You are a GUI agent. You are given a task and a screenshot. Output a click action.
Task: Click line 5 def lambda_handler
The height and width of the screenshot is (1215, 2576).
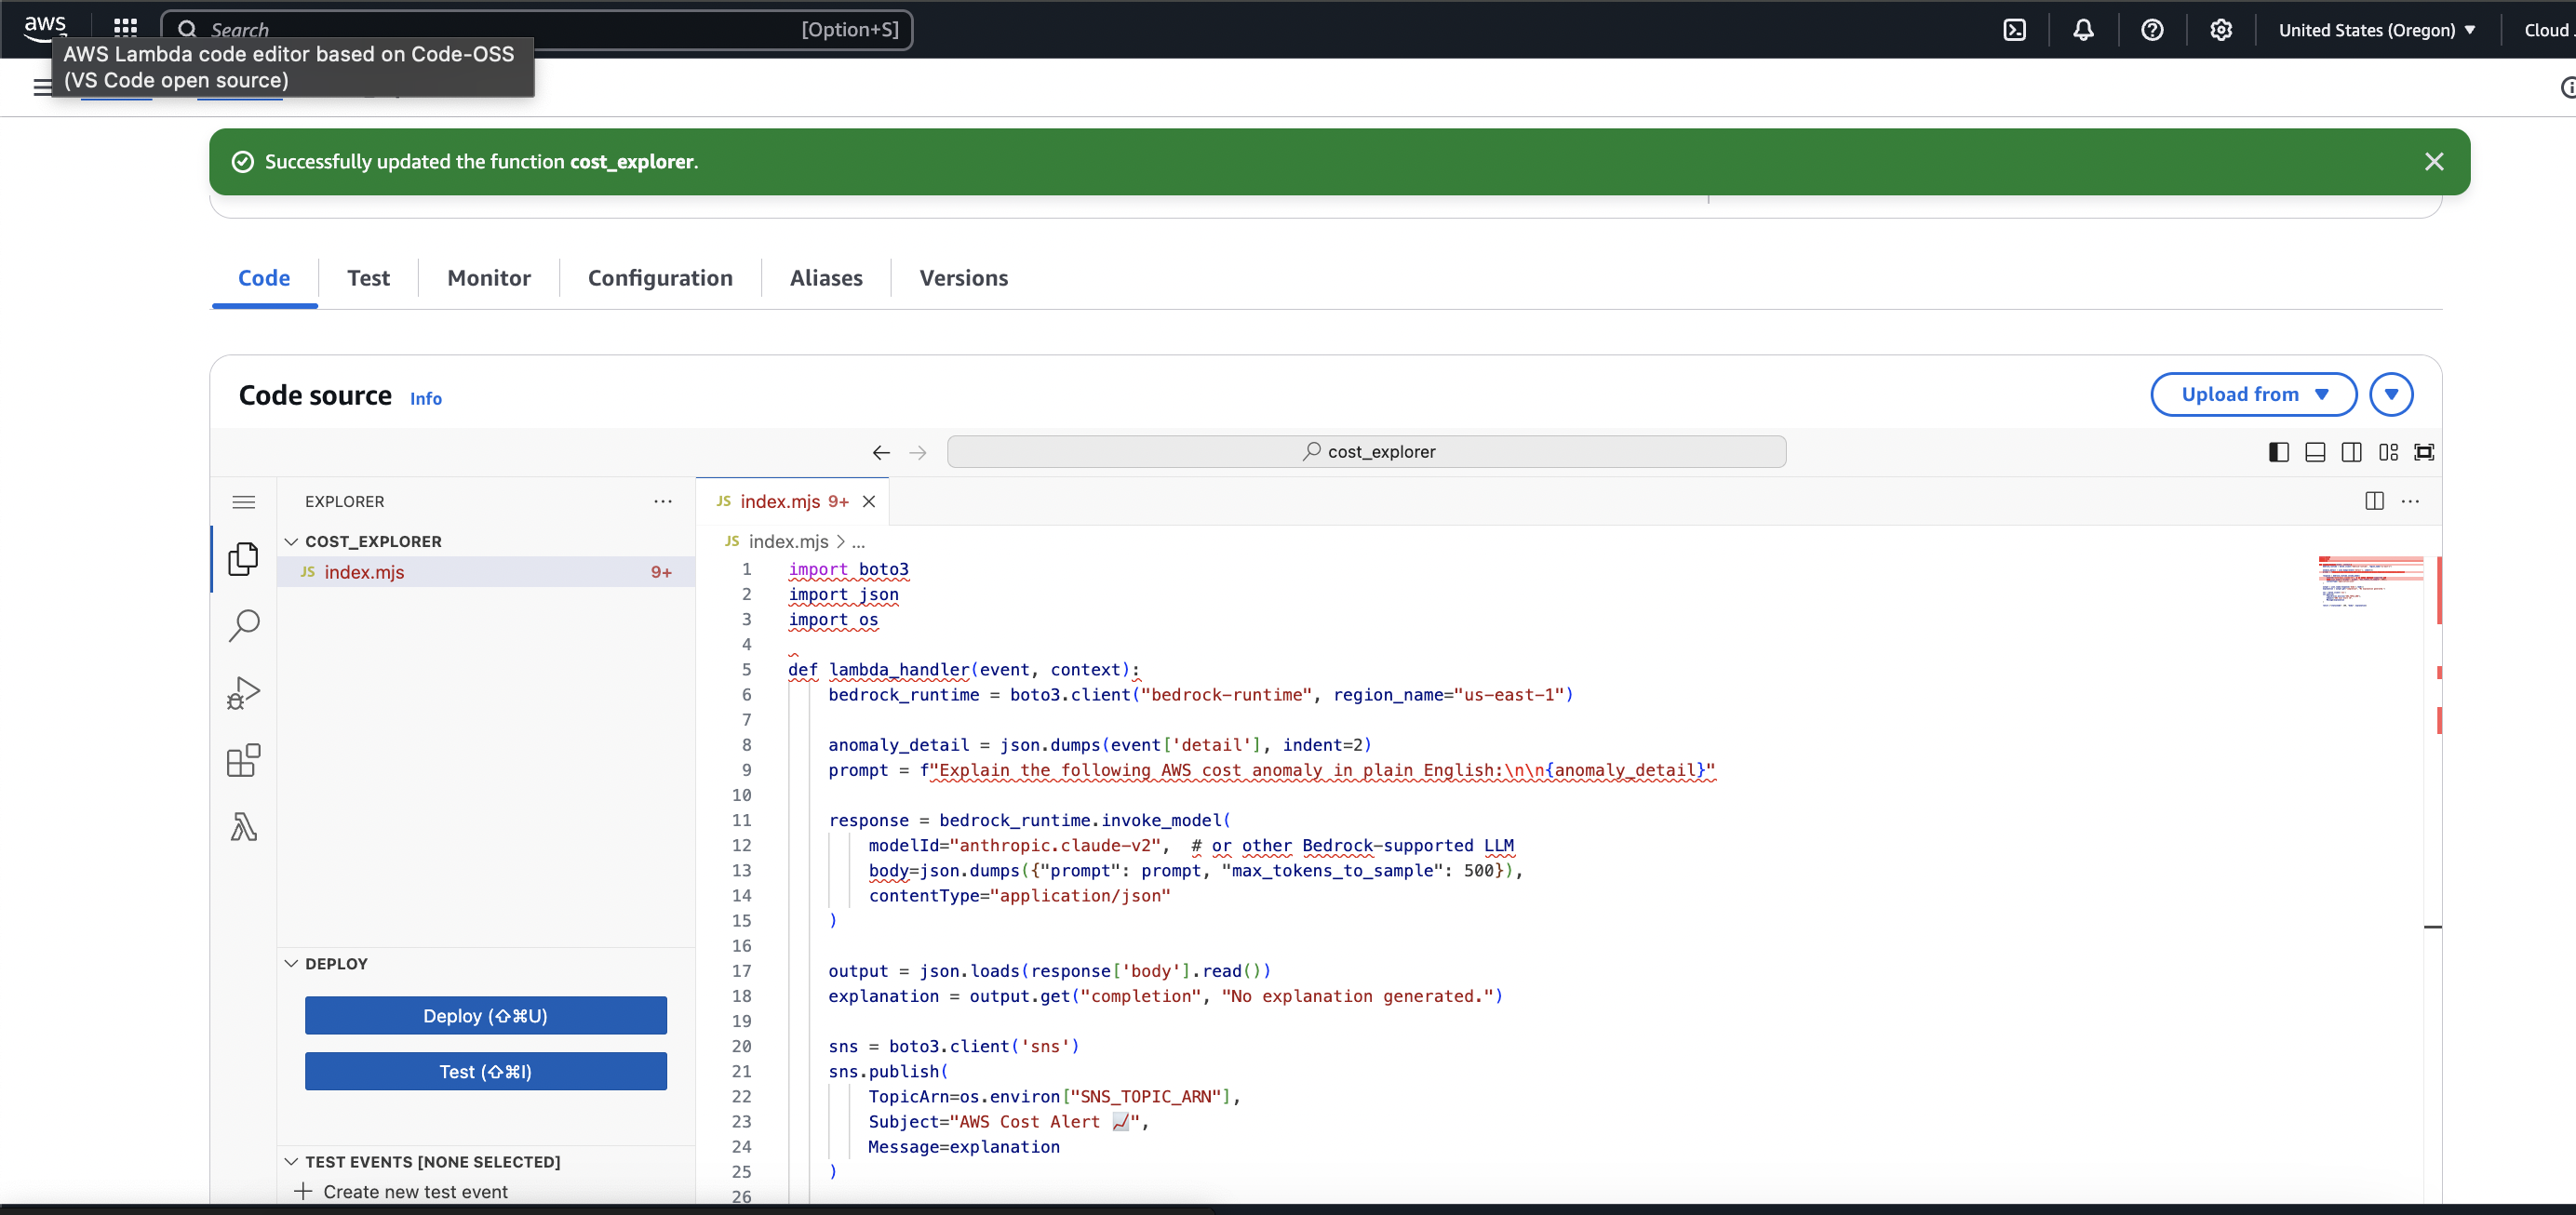[x=964, y=670]
